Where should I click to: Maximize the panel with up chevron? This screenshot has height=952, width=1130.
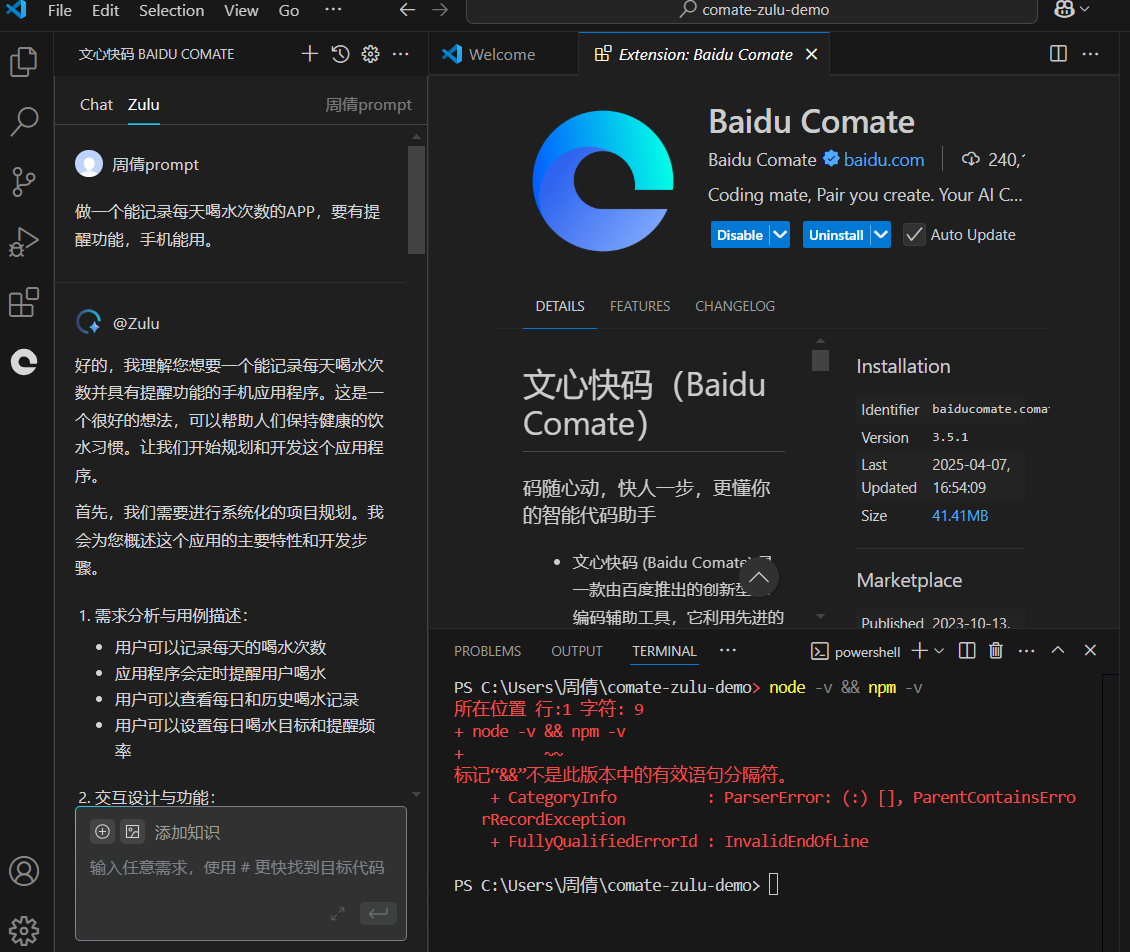tap(1058, 650)
